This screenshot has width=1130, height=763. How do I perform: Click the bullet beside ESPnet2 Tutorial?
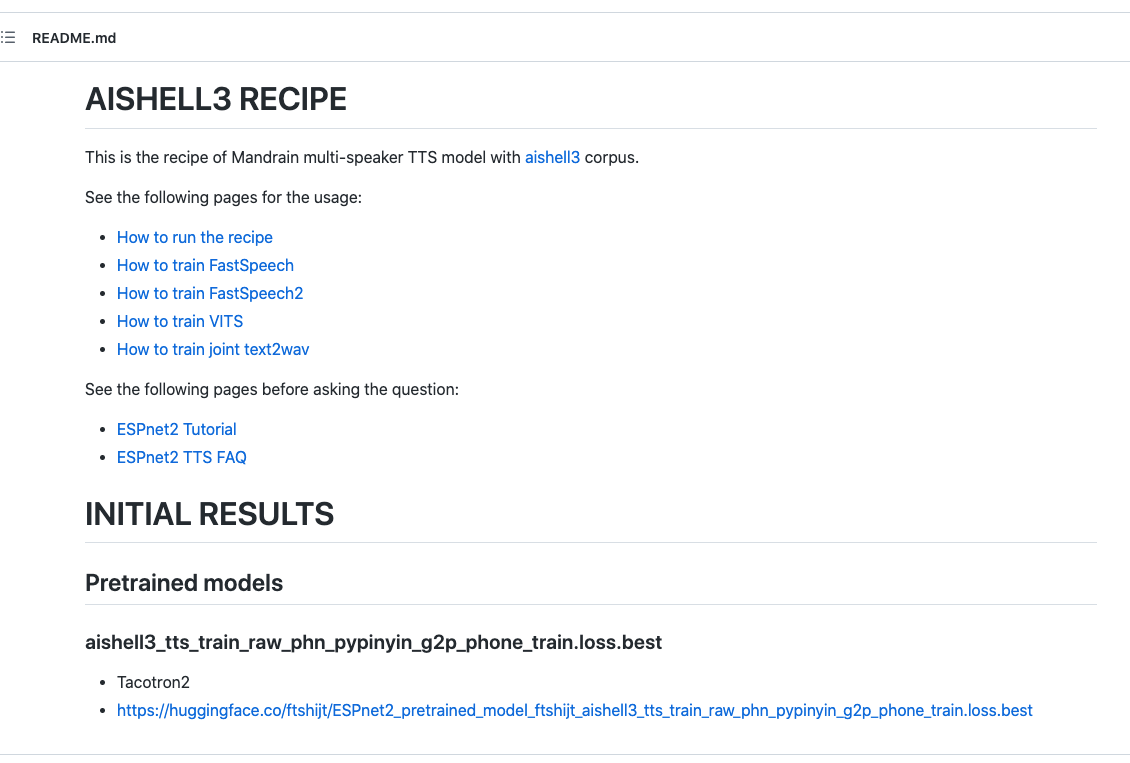(x=103, y=429)
